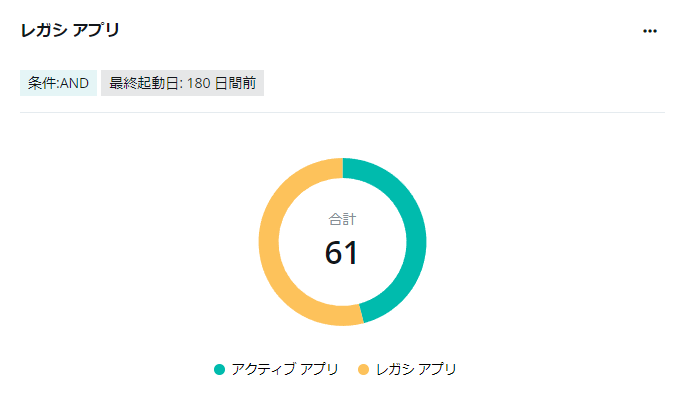Click the right side of the teal ring
684x413 pixels.
click(416, 242)
